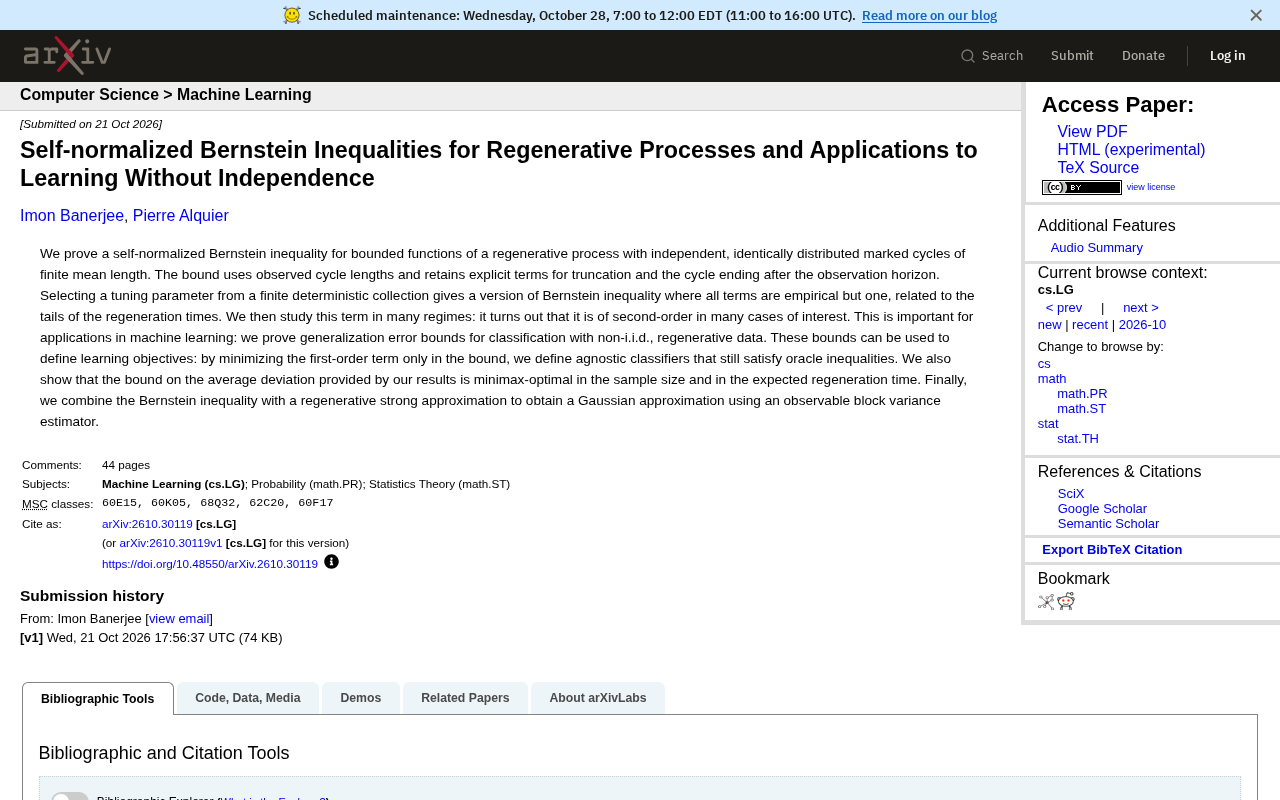The width and height of the screenshot is (1280, 800).
Task: Open the DOI link for this paper
Action: click(210, 564)
